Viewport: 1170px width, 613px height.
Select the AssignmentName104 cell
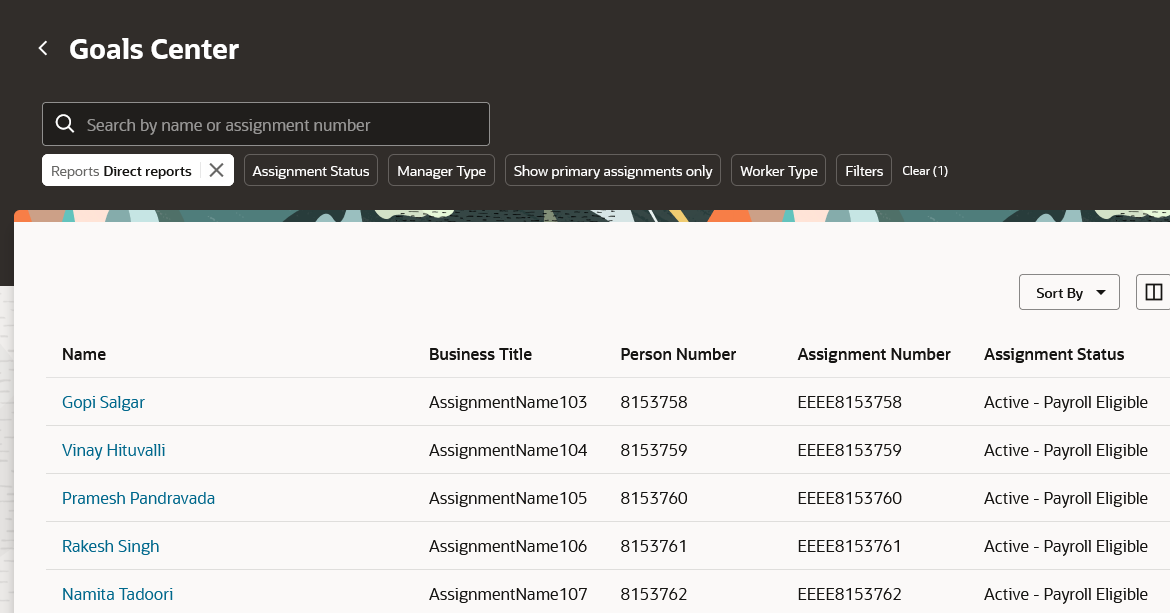[x=508, y=450]
